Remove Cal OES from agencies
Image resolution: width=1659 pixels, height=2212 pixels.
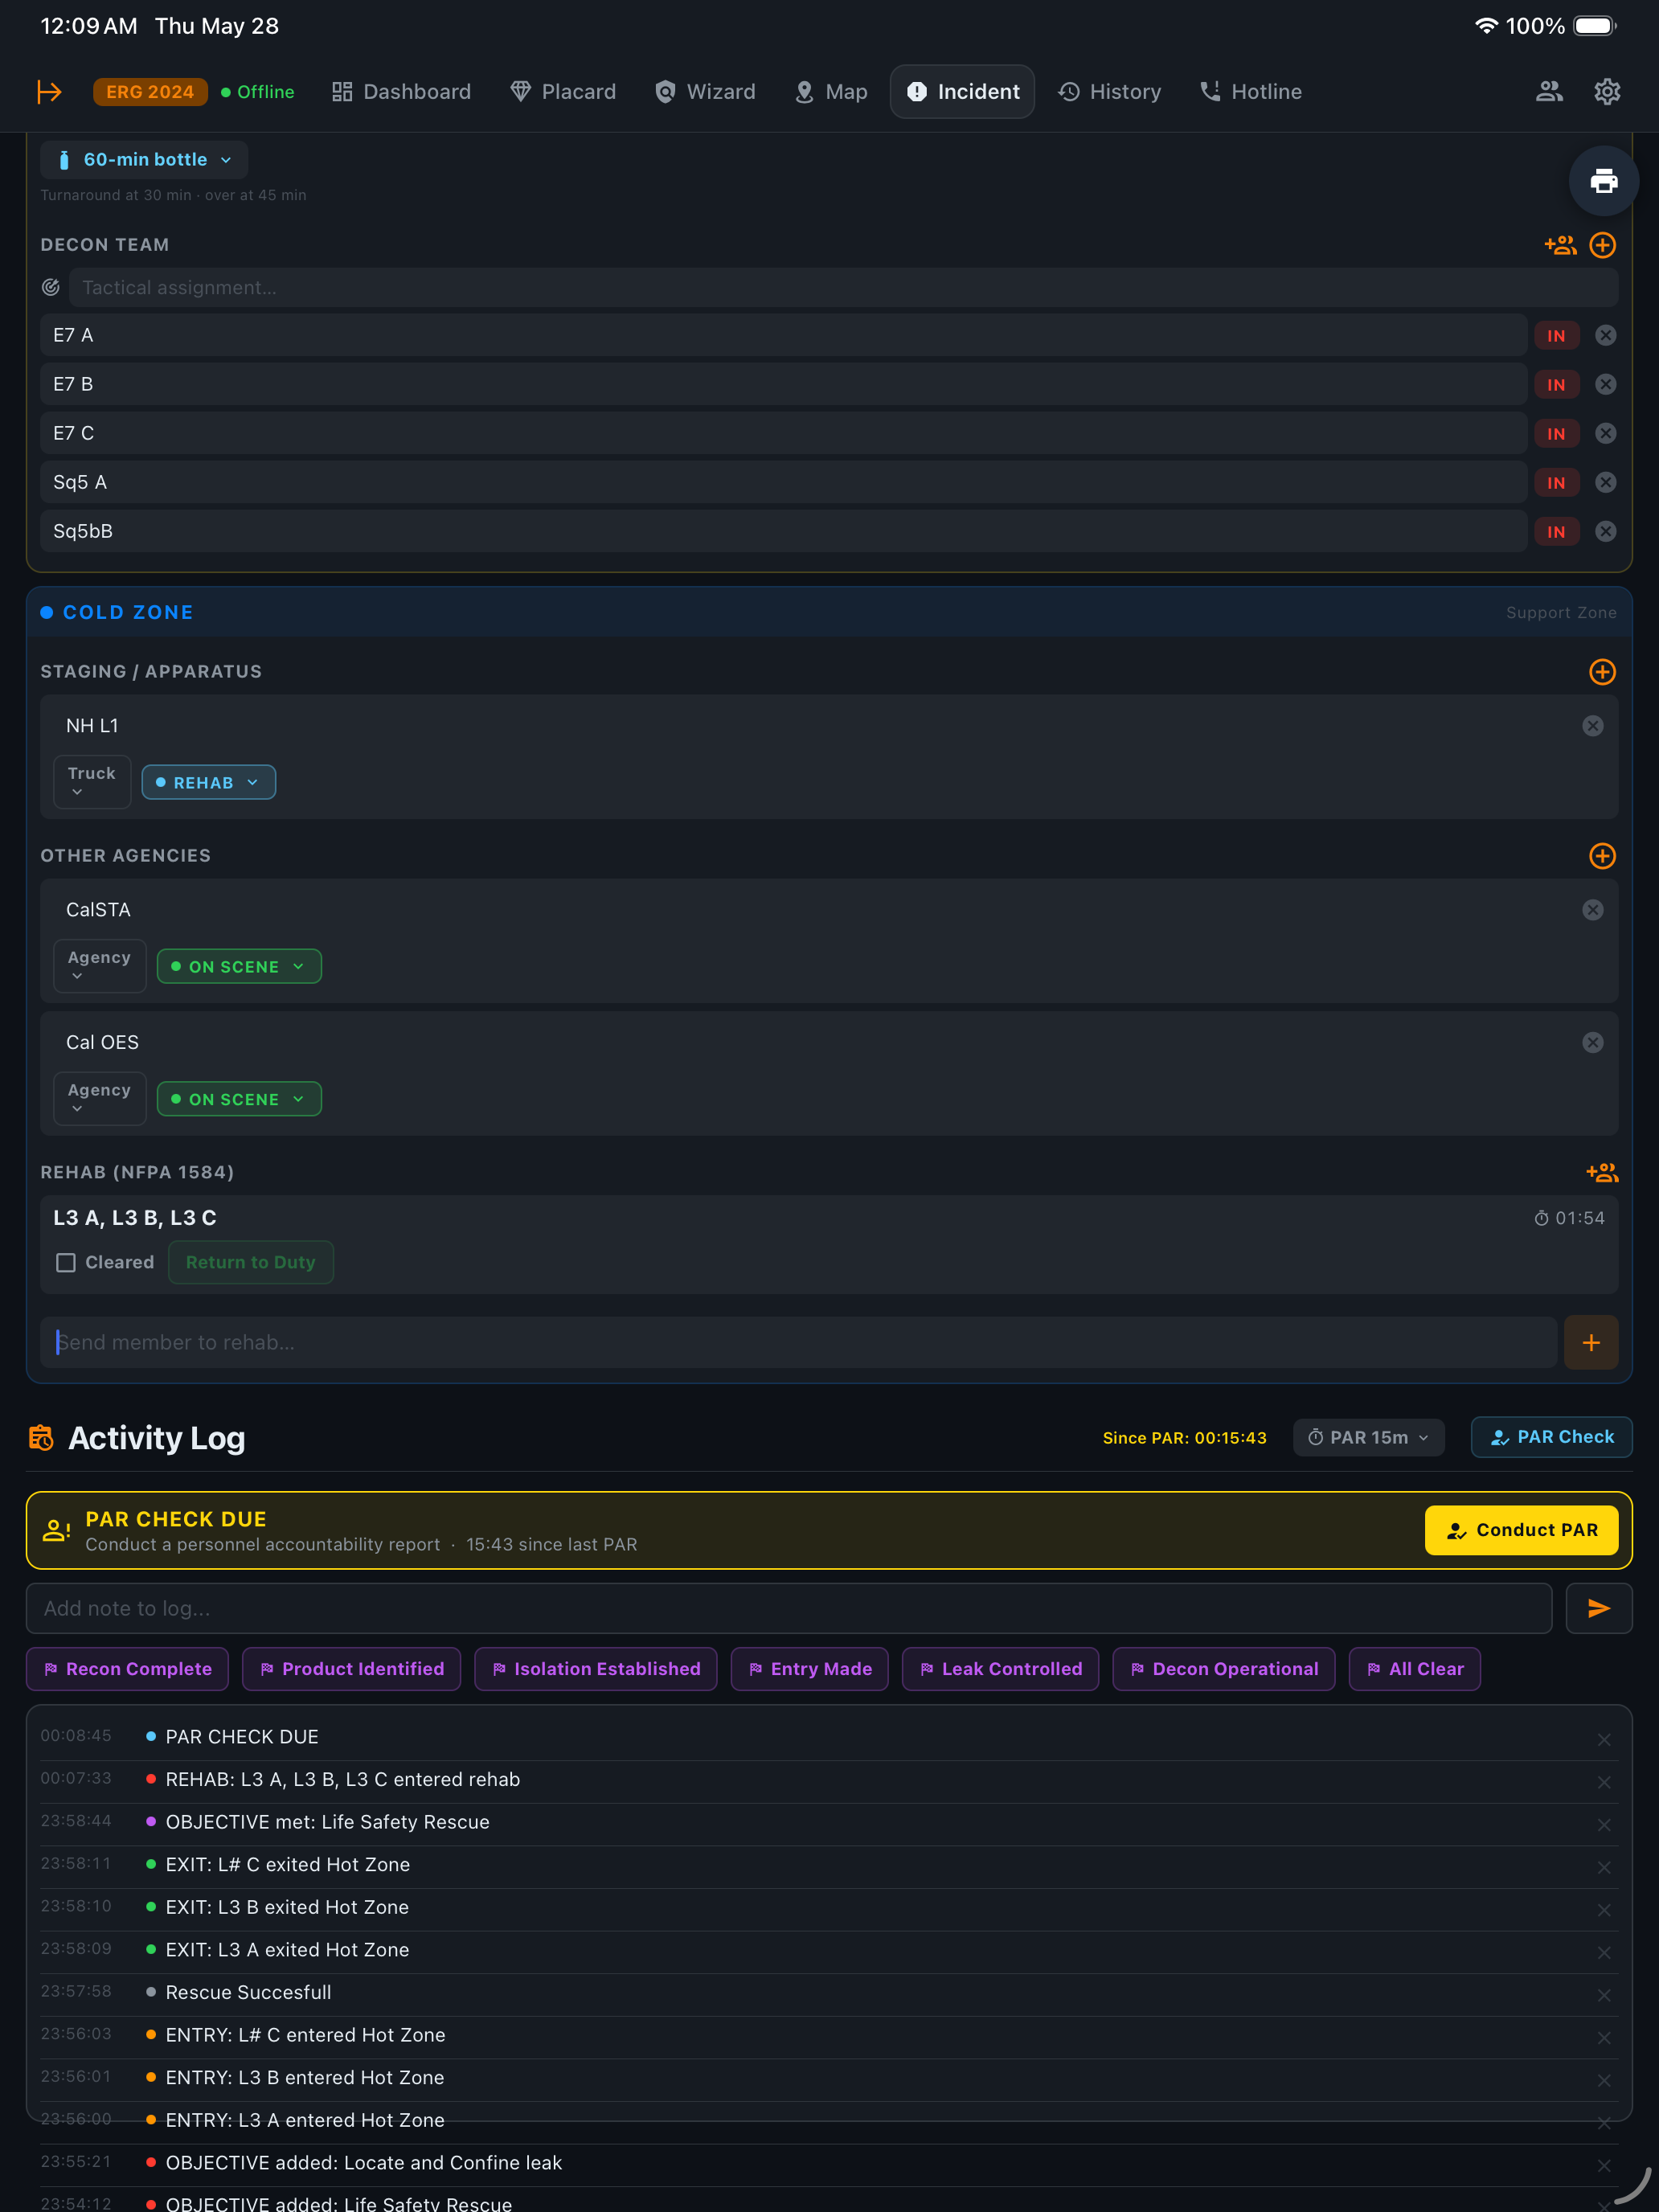coord(1593,1042)
